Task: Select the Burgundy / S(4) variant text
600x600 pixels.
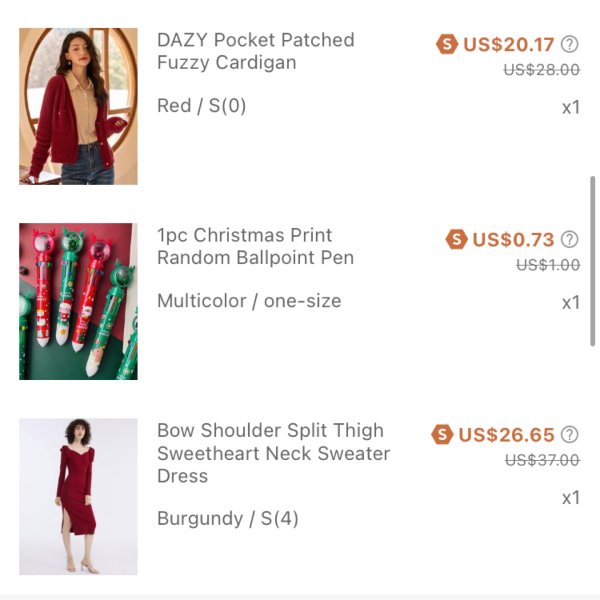Action: (x=228, y=519)
